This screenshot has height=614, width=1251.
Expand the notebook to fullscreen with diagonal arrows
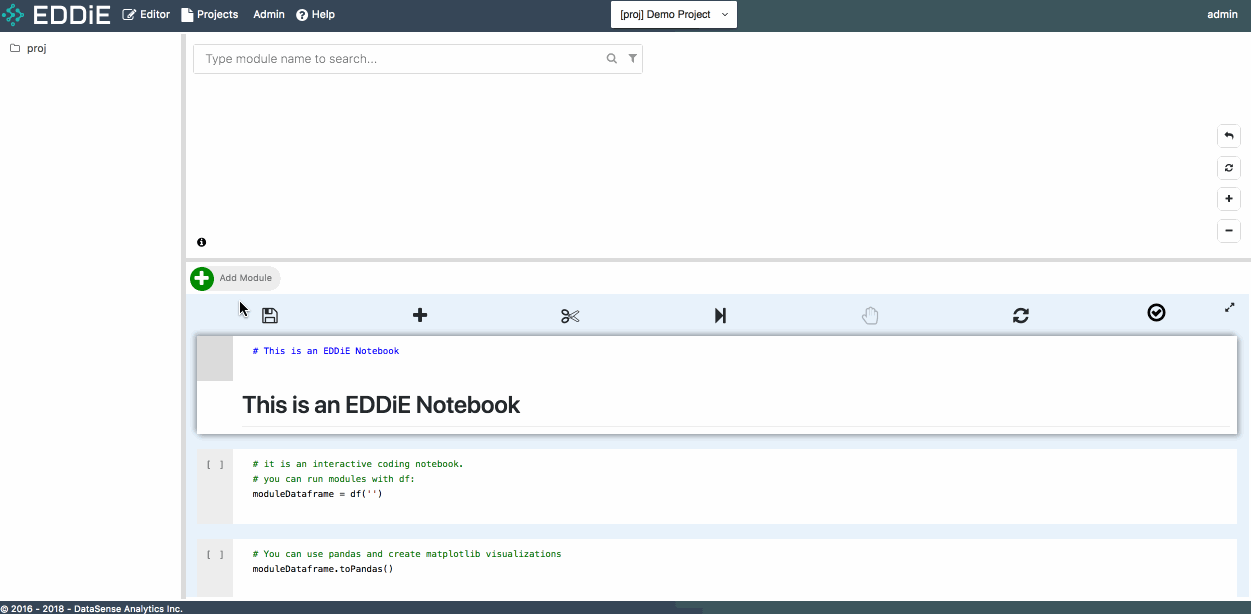coord(1229,307)
